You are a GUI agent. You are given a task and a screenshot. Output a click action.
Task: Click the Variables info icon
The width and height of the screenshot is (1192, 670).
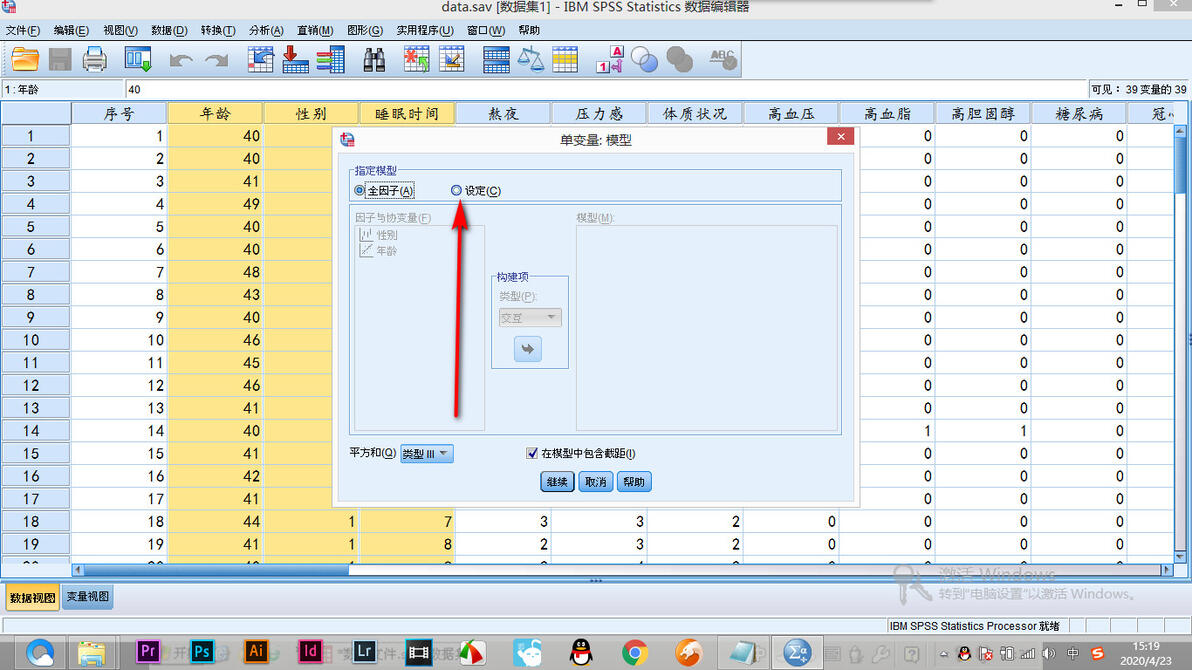331,59
